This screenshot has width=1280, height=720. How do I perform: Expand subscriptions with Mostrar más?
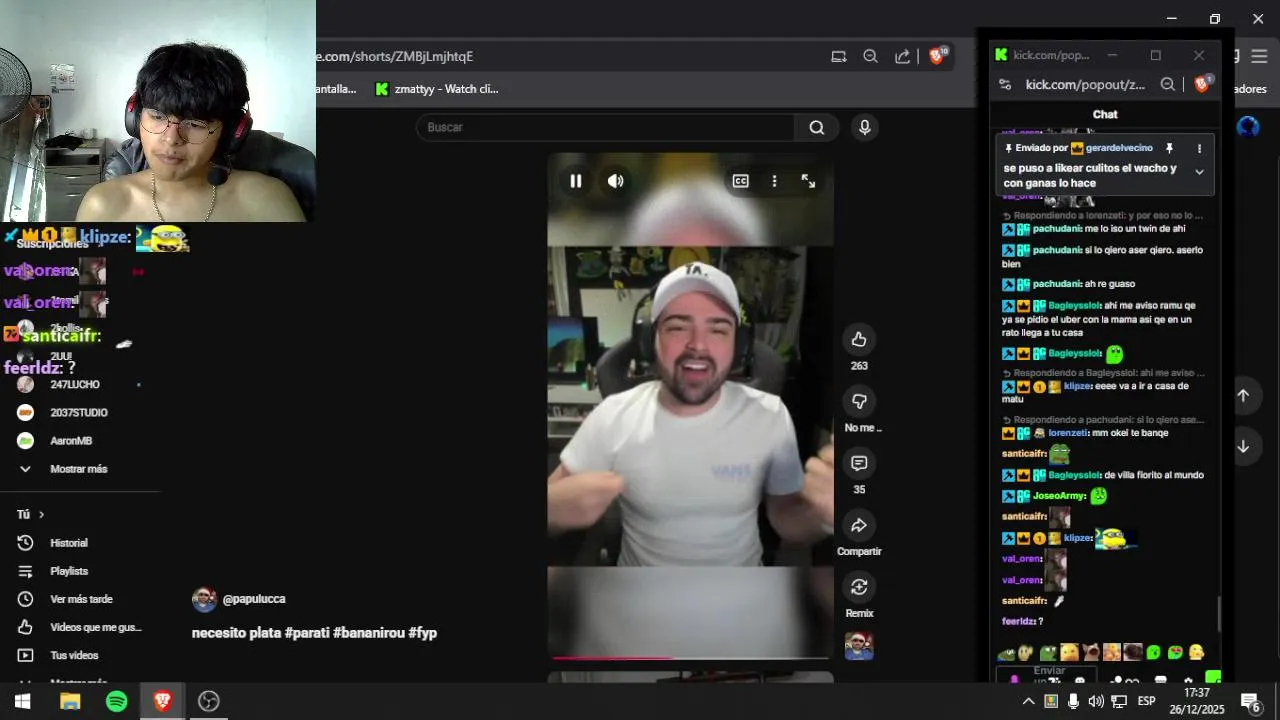click(79, 469)
